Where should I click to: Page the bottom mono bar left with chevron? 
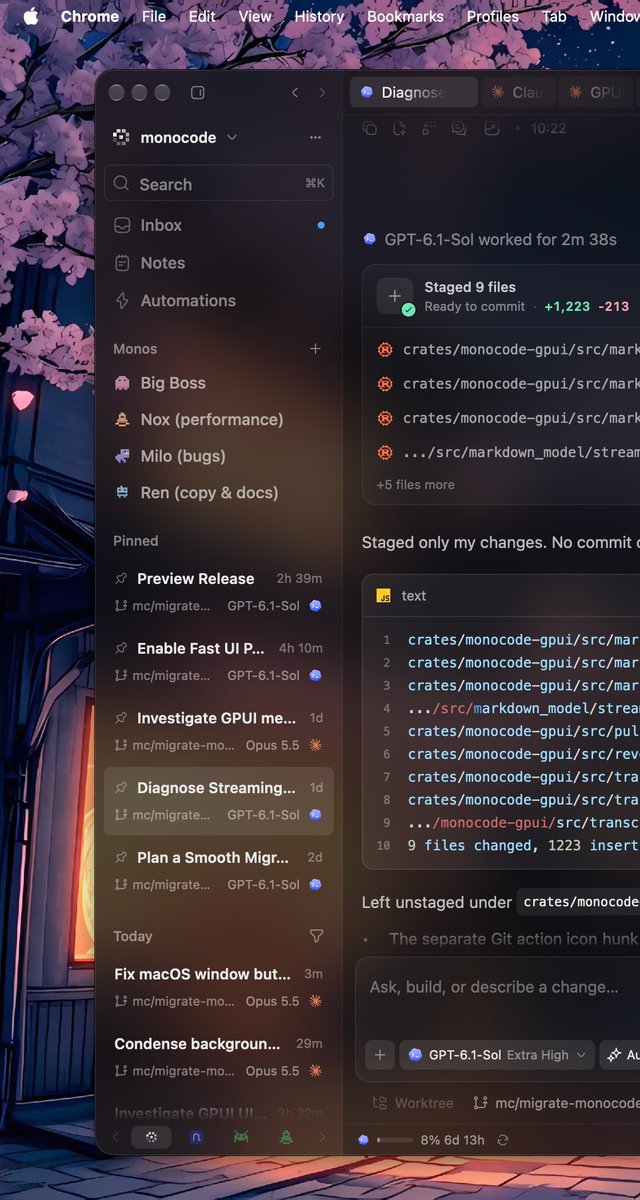pyautogui.click(x=115, y=1137)
